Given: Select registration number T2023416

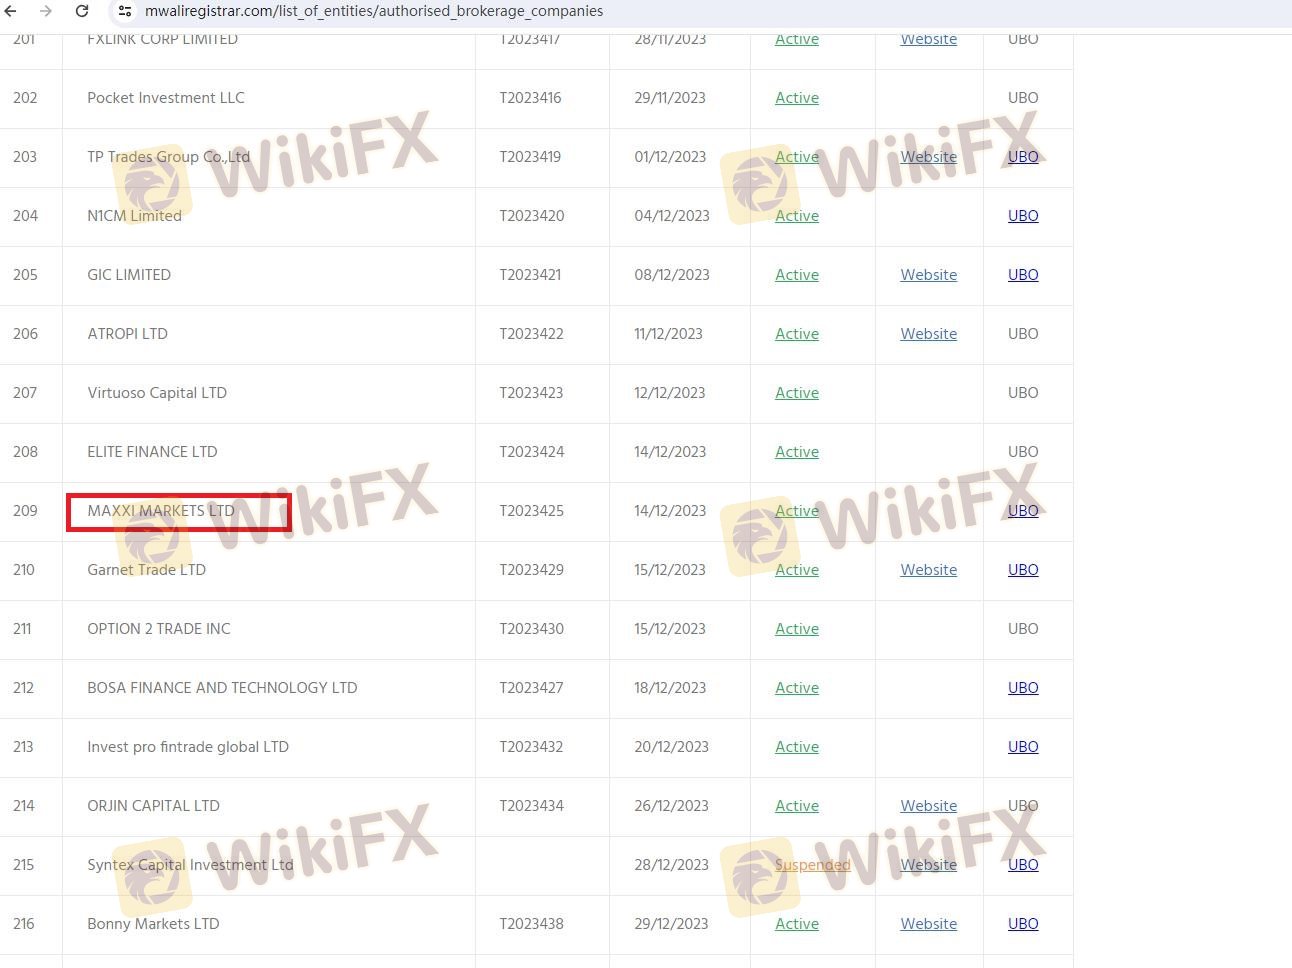Looking at the screenshot, I should click(x=531, y=98).
